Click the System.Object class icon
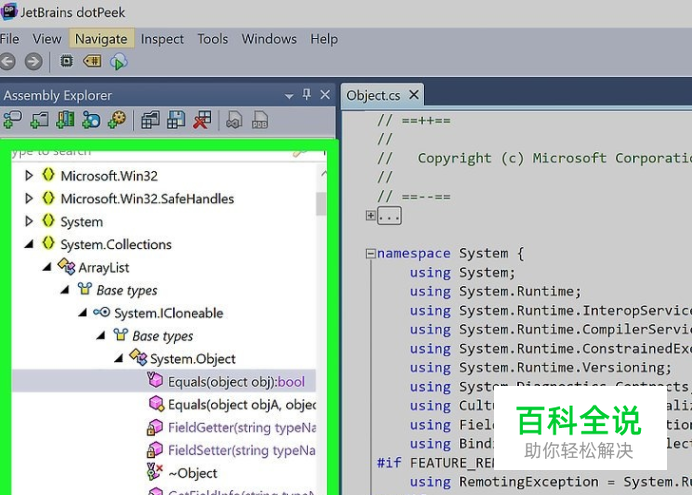Screen dimensions: 692x495 click(x=138, y=357)
